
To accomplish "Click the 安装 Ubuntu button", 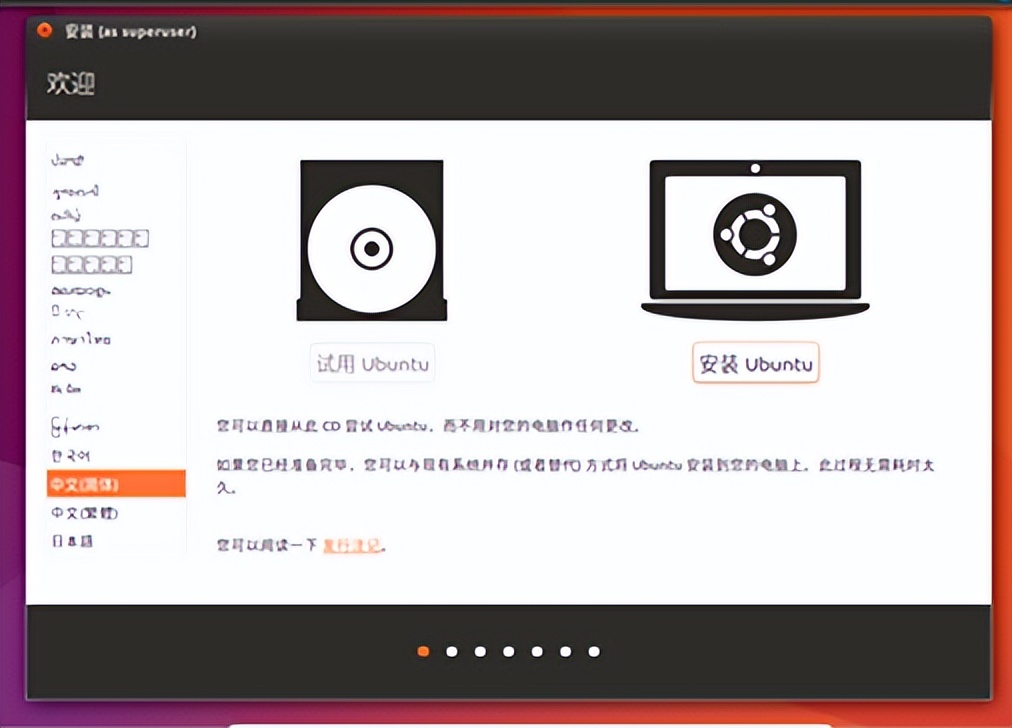I will pos(755,363).
